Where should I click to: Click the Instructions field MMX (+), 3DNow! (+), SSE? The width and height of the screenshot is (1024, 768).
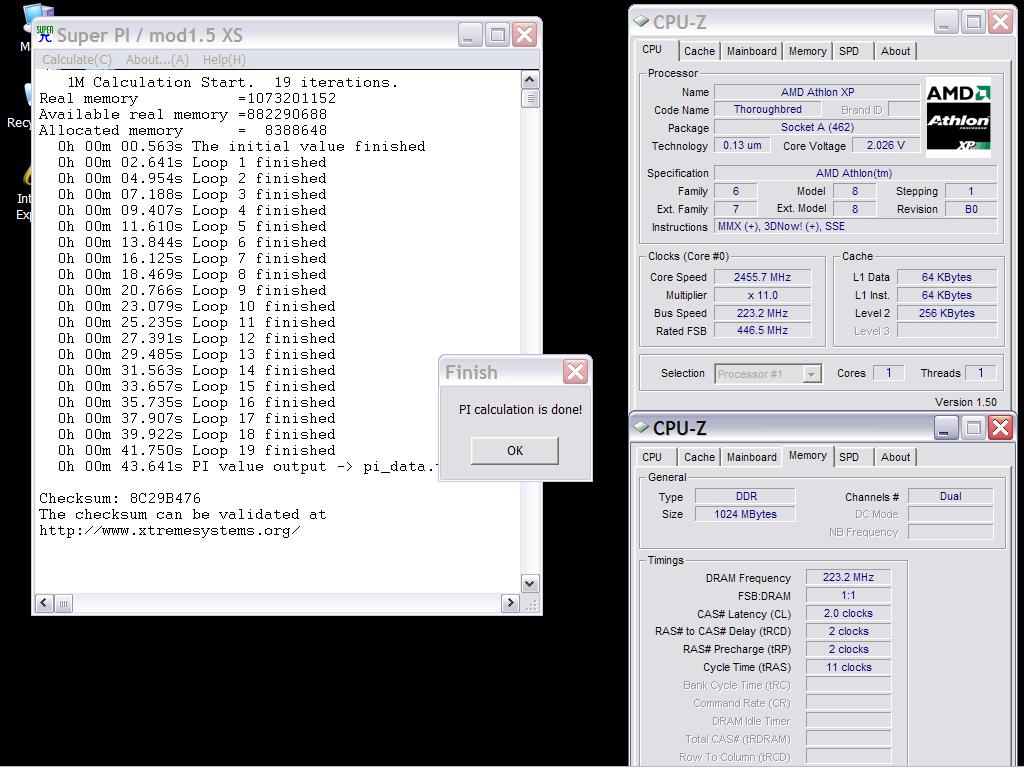[856, 227]
